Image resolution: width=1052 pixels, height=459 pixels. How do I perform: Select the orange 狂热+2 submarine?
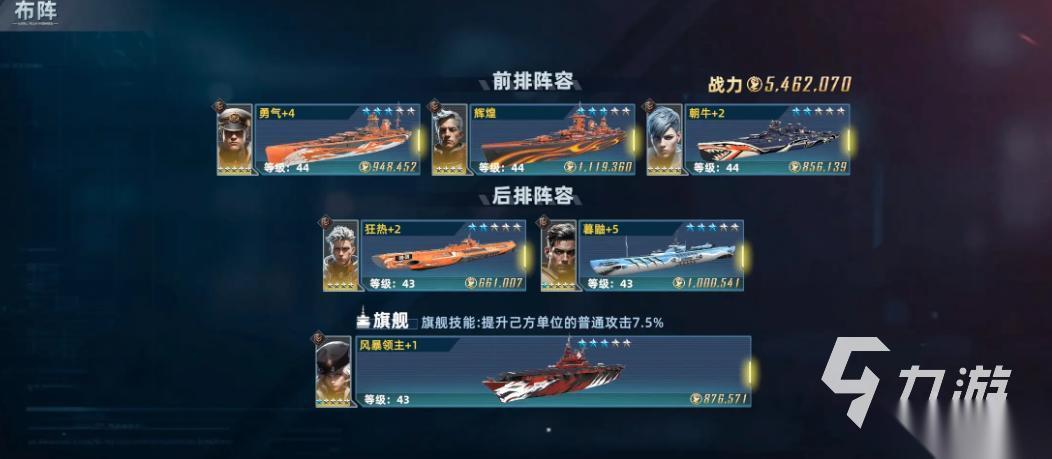(x=443, y=256)
